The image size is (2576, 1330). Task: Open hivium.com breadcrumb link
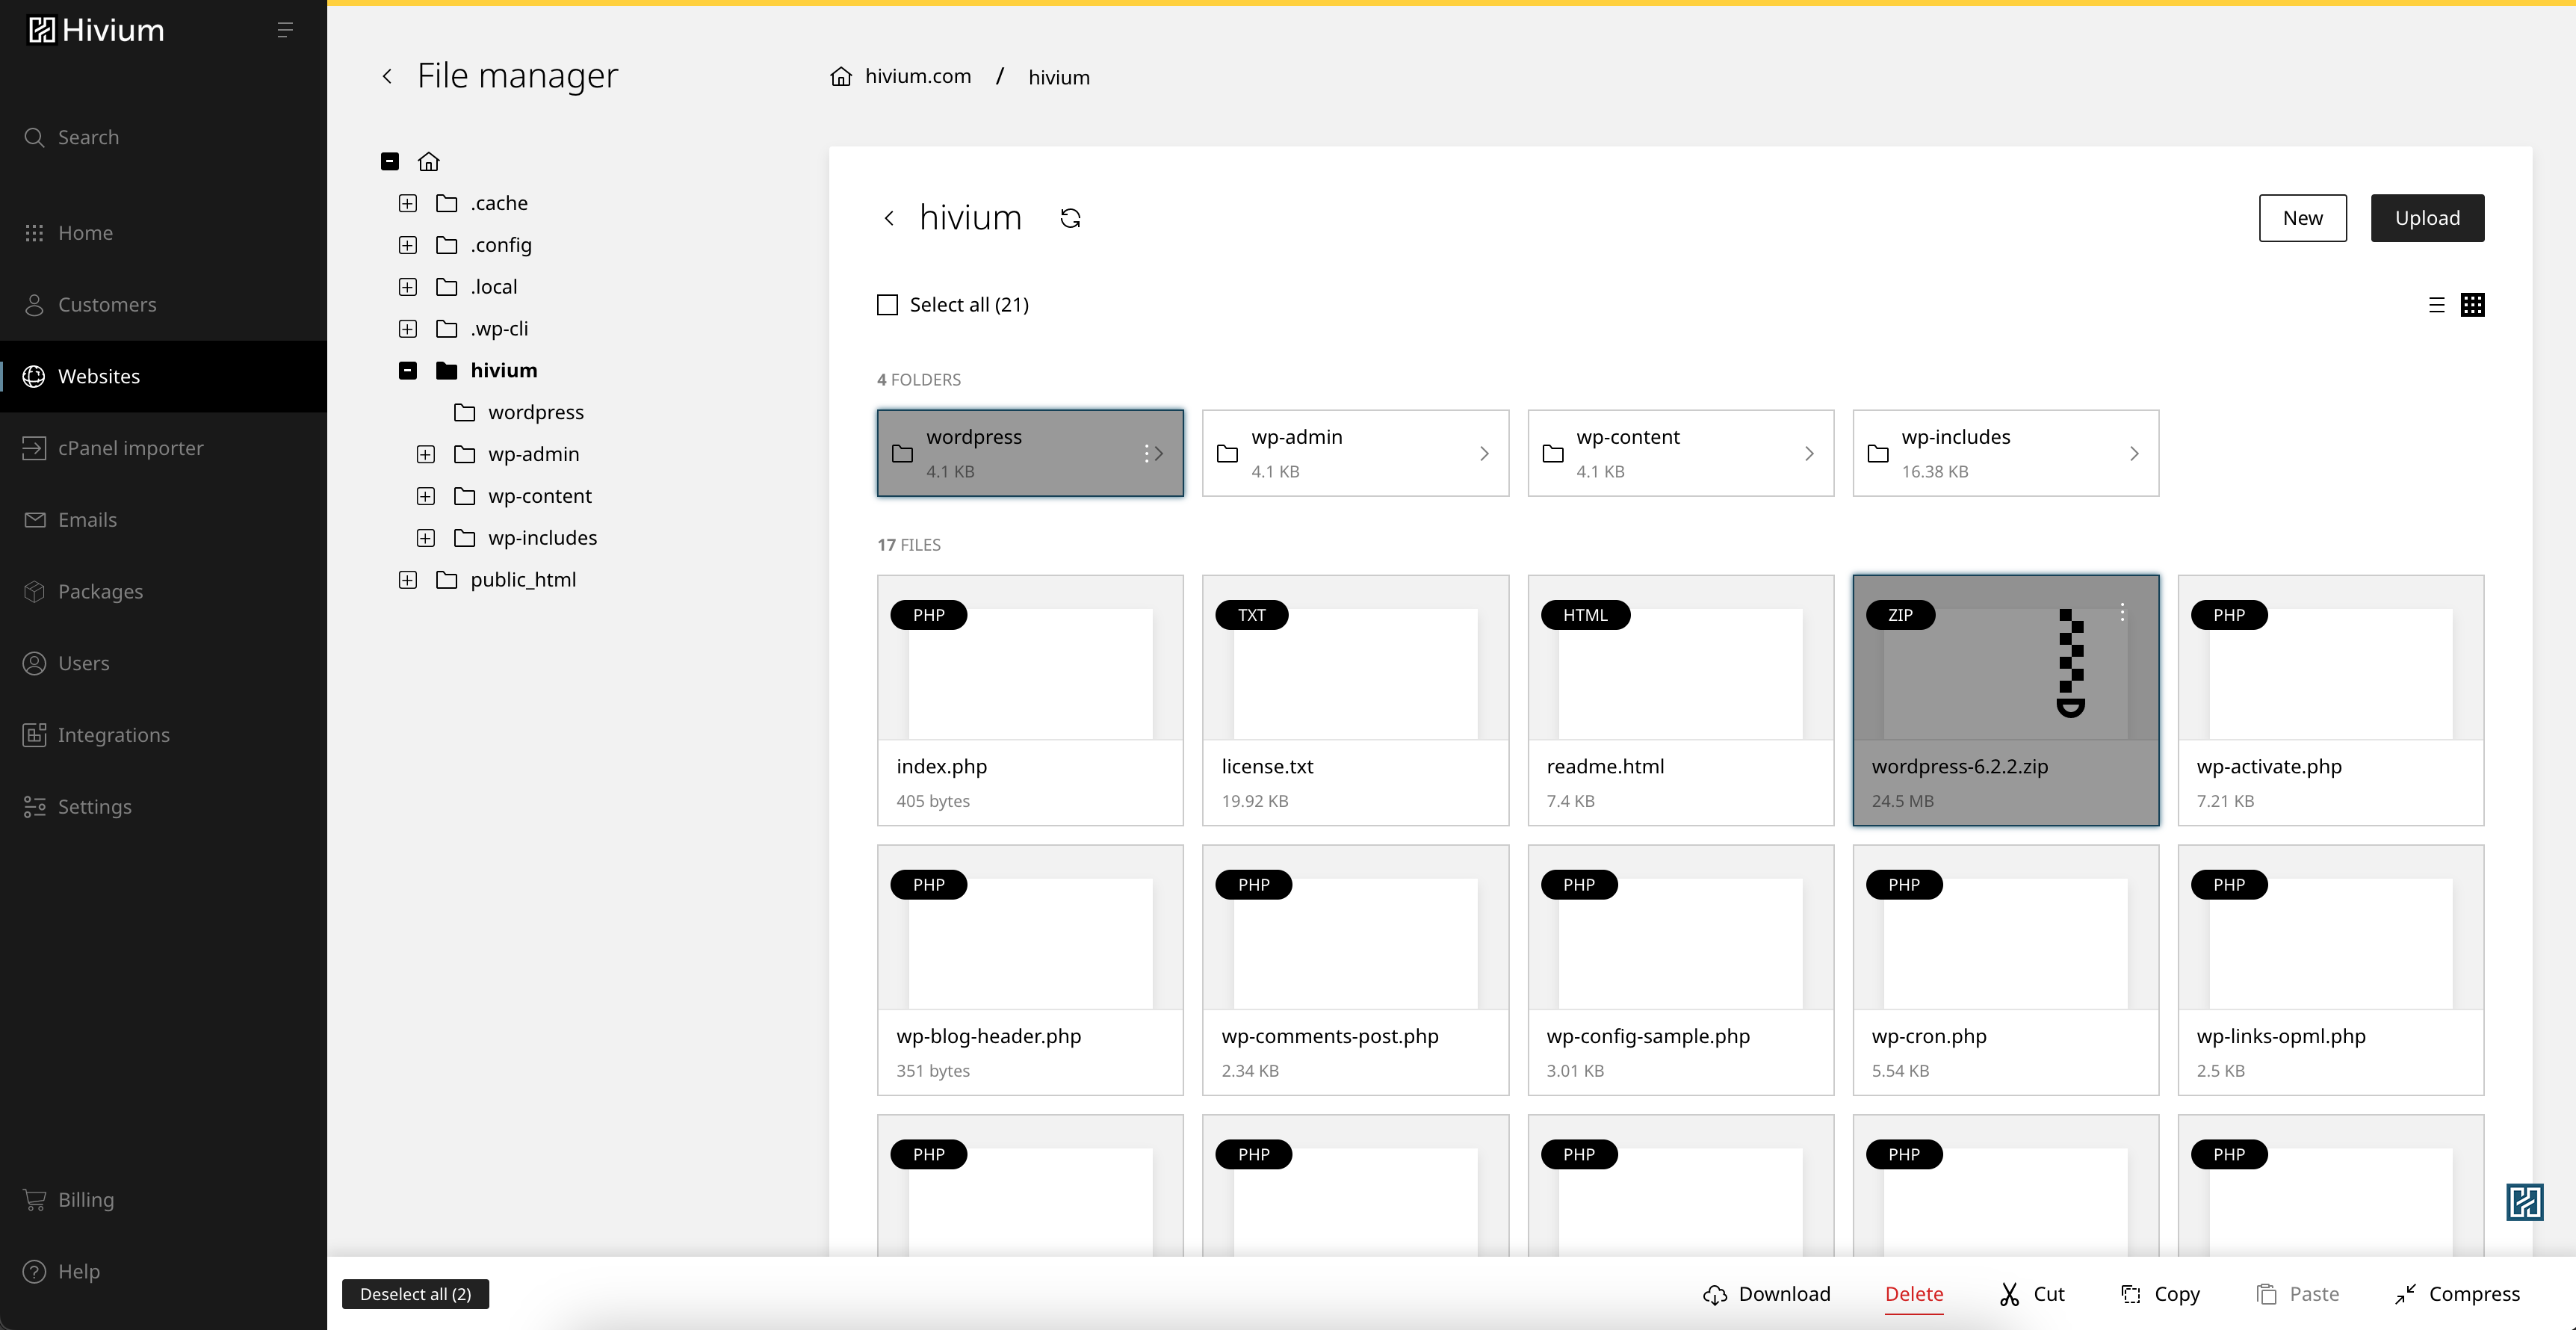pos(917,76)
